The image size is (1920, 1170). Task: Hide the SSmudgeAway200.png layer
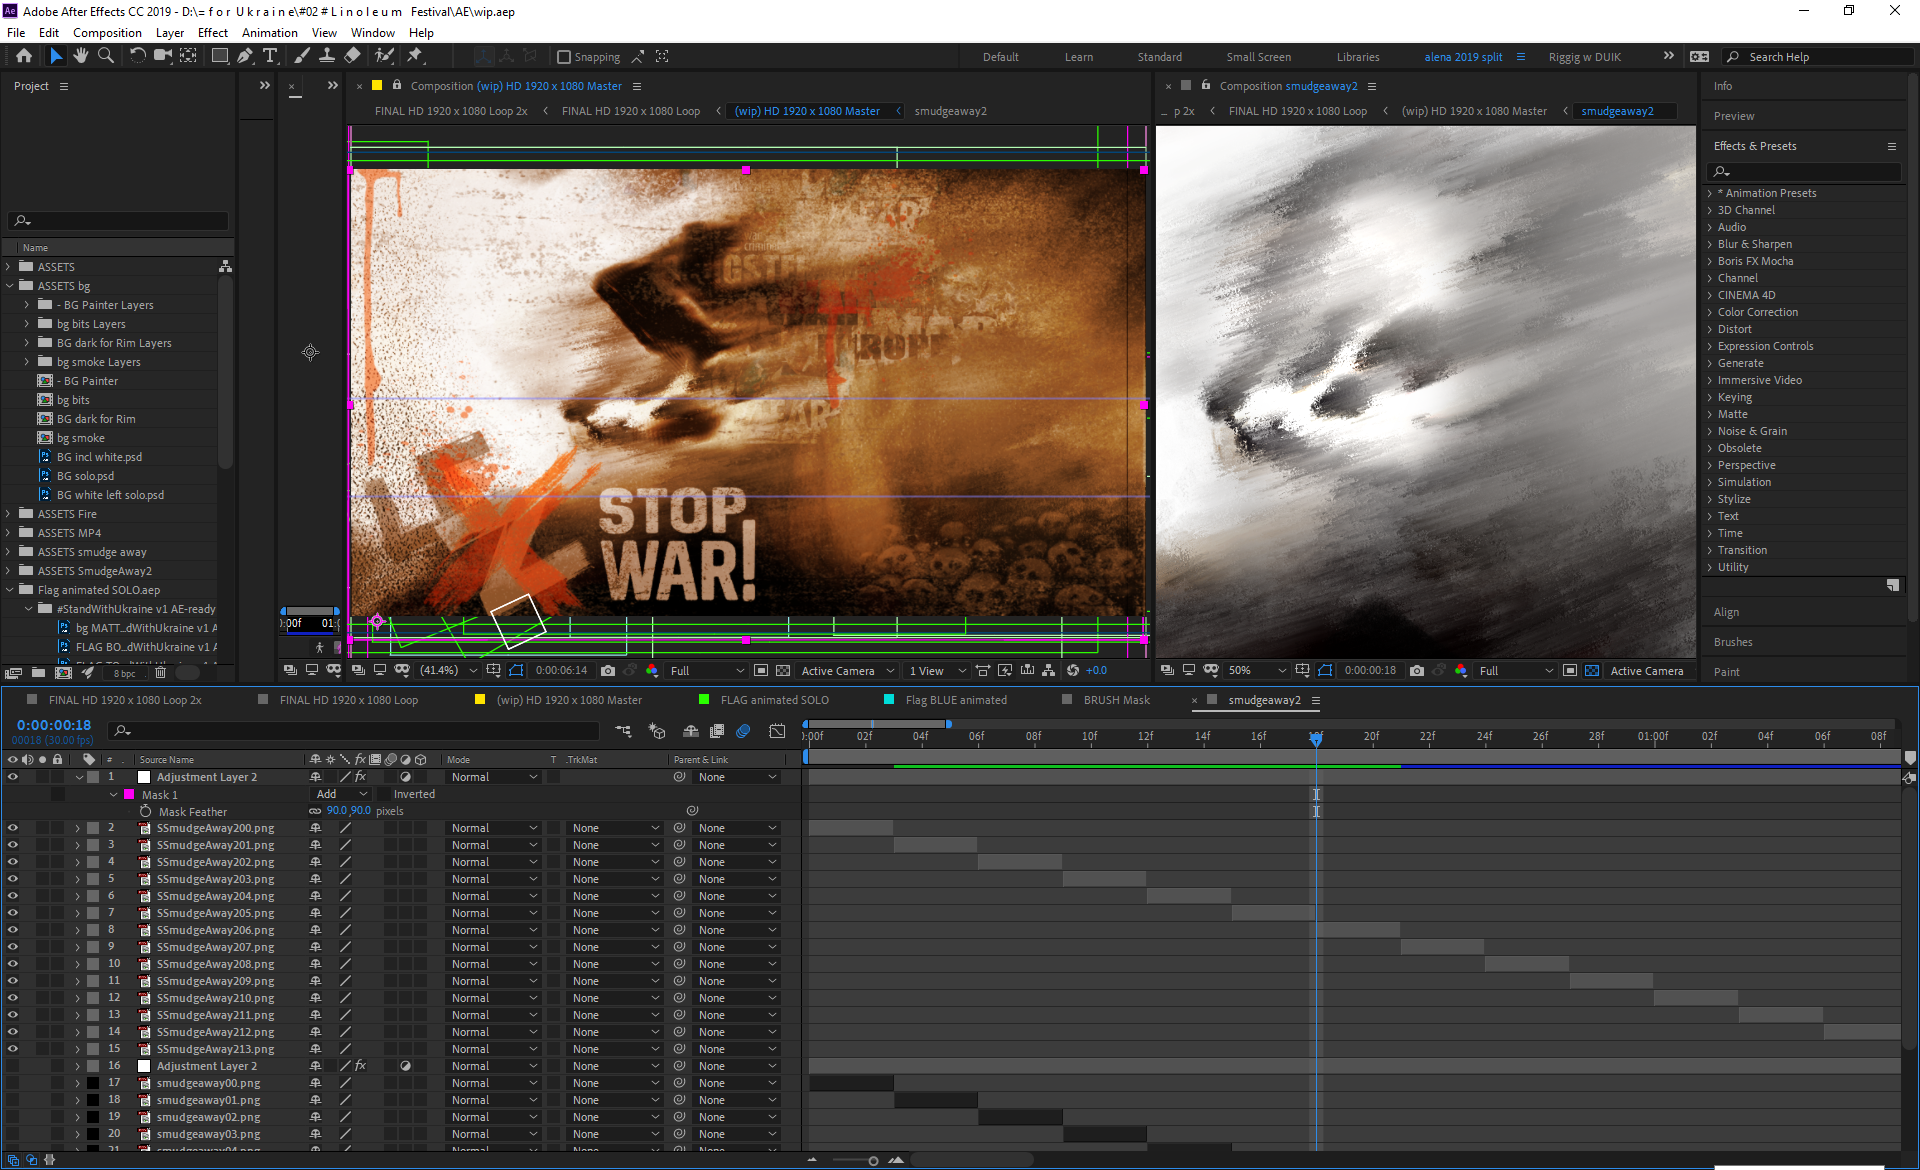(x=13, y=828)
